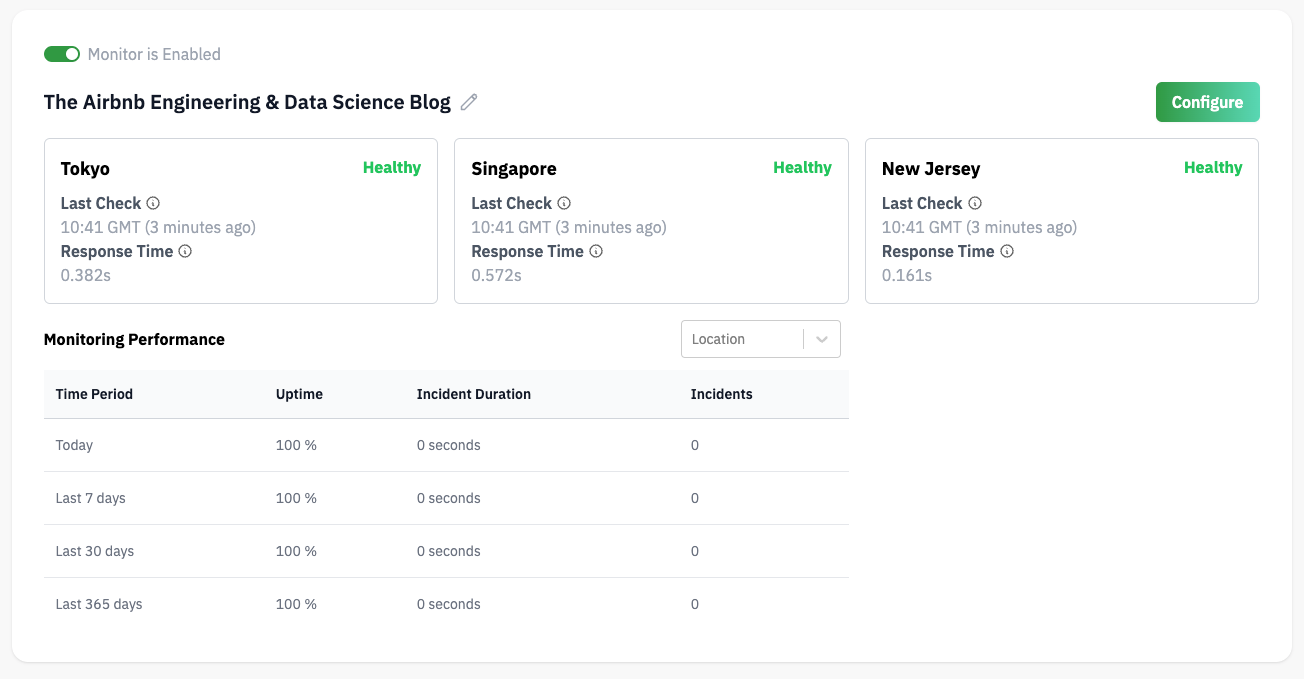Click the monitor title Airbnb Engineering Blog
The width and height of the screenshot is (1304, 679).
(247, 102)
